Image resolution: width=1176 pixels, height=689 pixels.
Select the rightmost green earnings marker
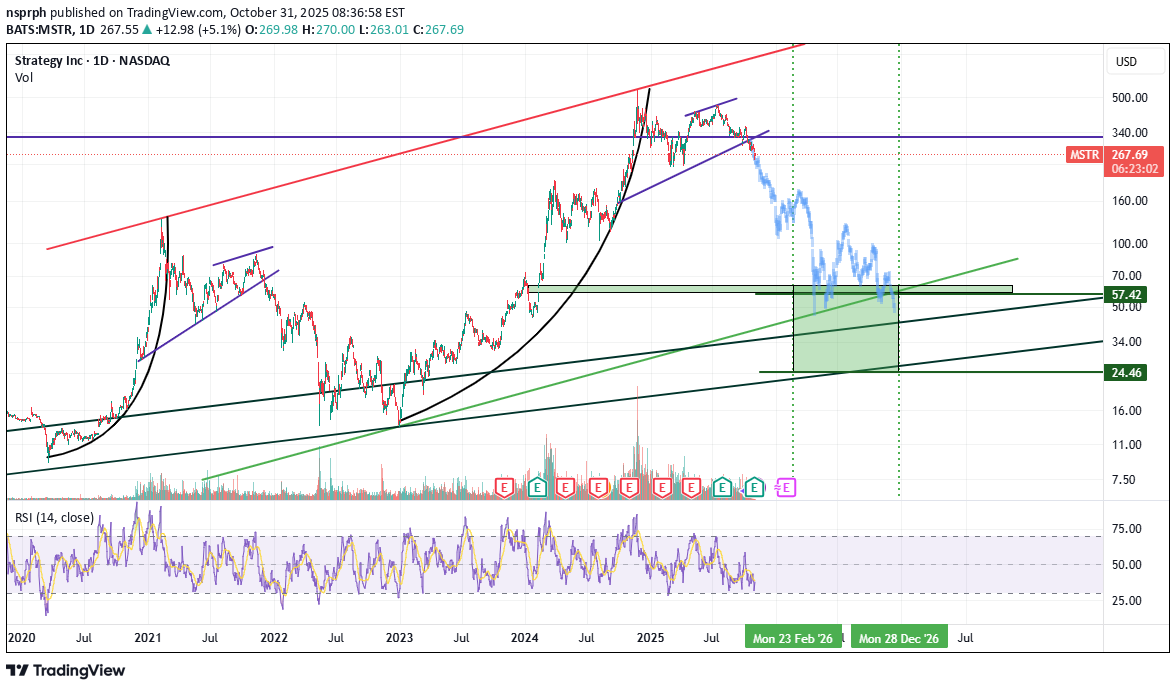[755, 487]
